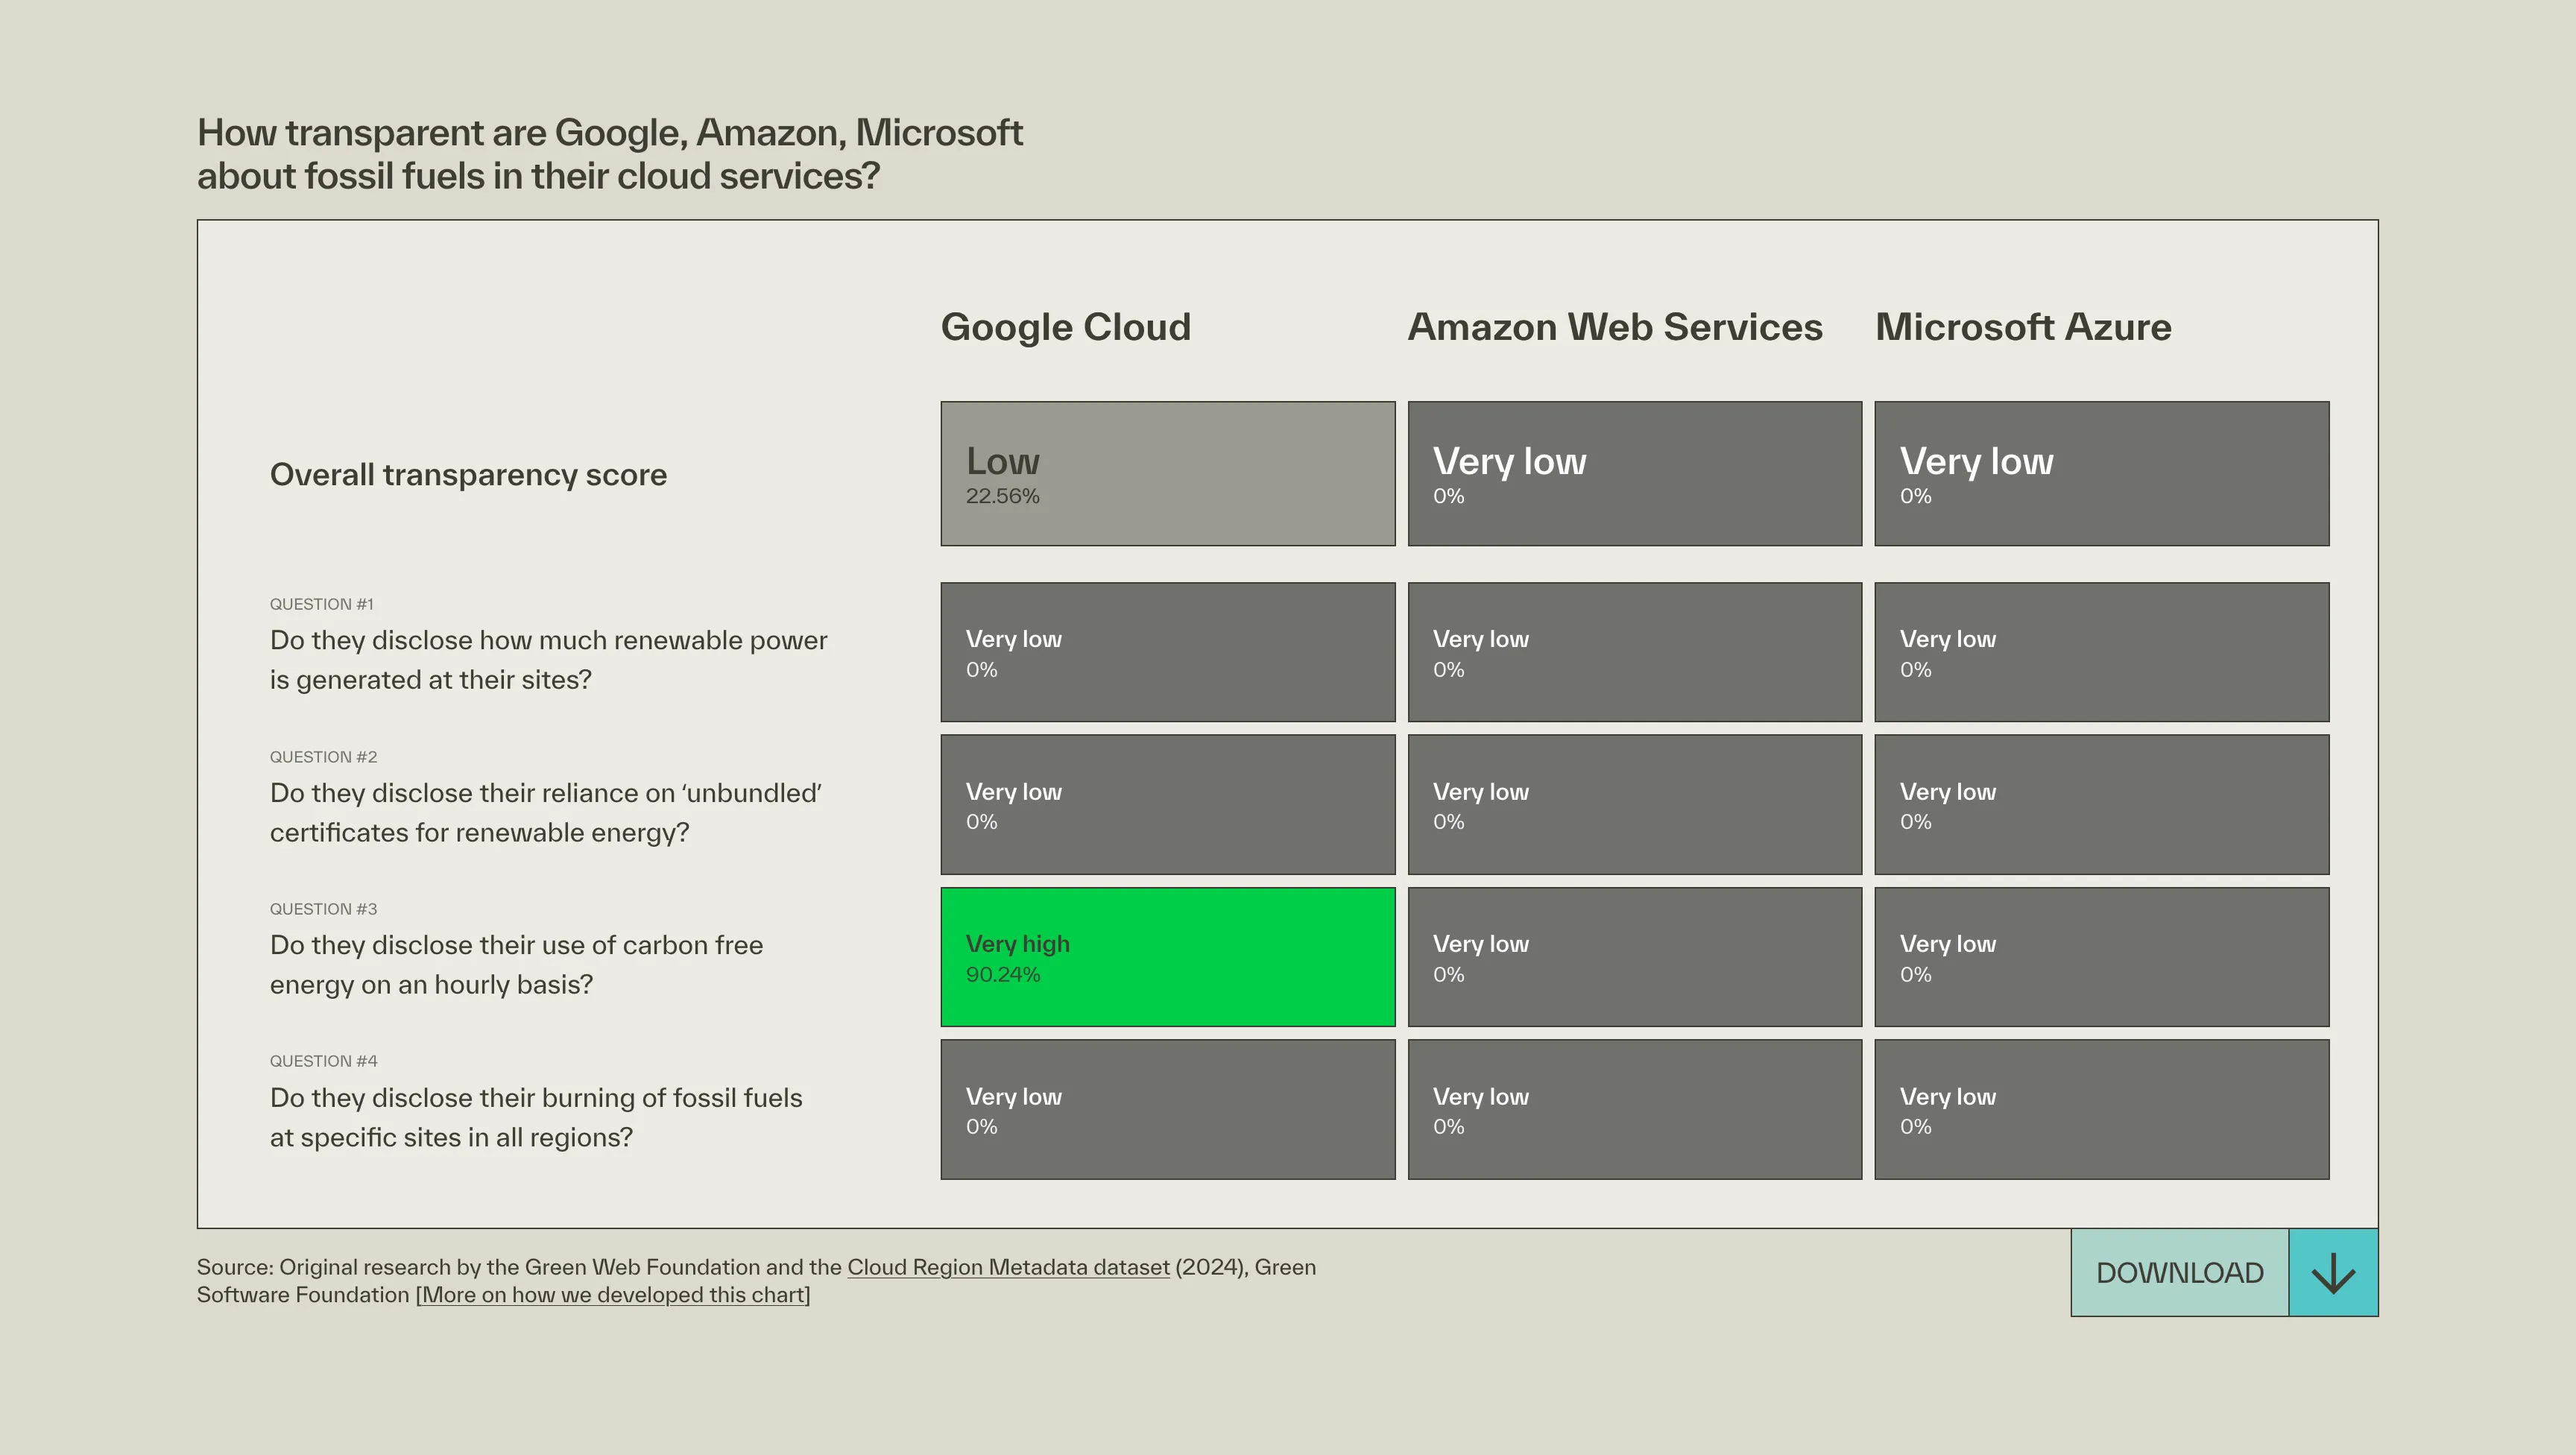The width and height of the screenshot is (2576, 1455).
Task: Click Google Cloud's Low 22.56% overall score cell
Action: click(1167, 474)
